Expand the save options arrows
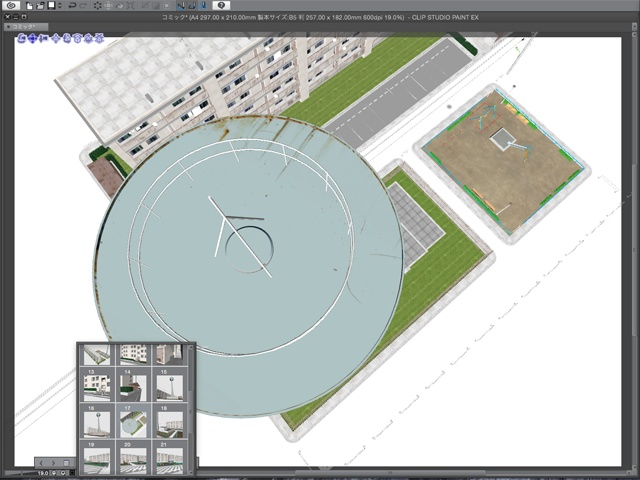 (60, 6)
